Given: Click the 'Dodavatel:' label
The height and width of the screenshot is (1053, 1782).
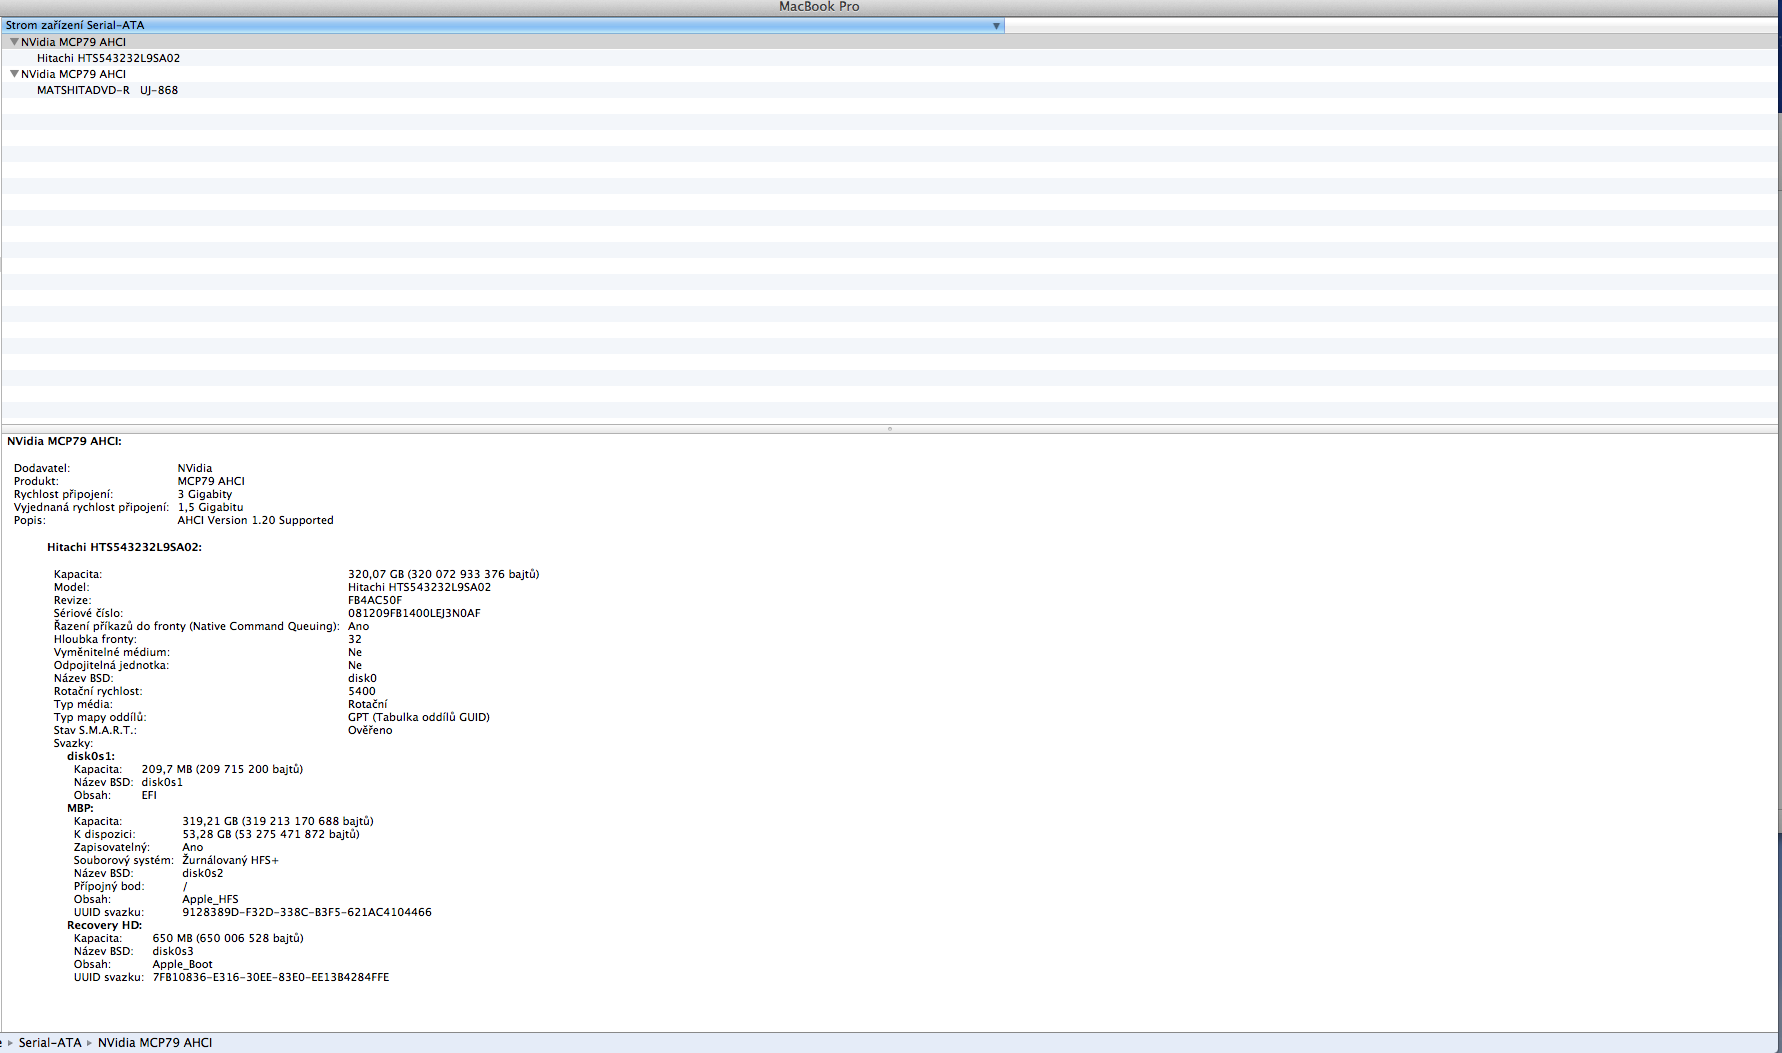Looking at the screenshot, I should tap(42, 468).
